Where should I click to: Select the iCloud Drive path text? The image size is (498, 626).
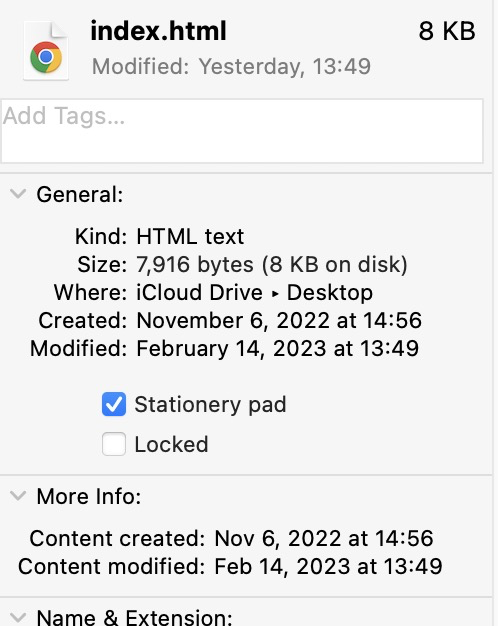pyautogui.click(x=199, y=292)
